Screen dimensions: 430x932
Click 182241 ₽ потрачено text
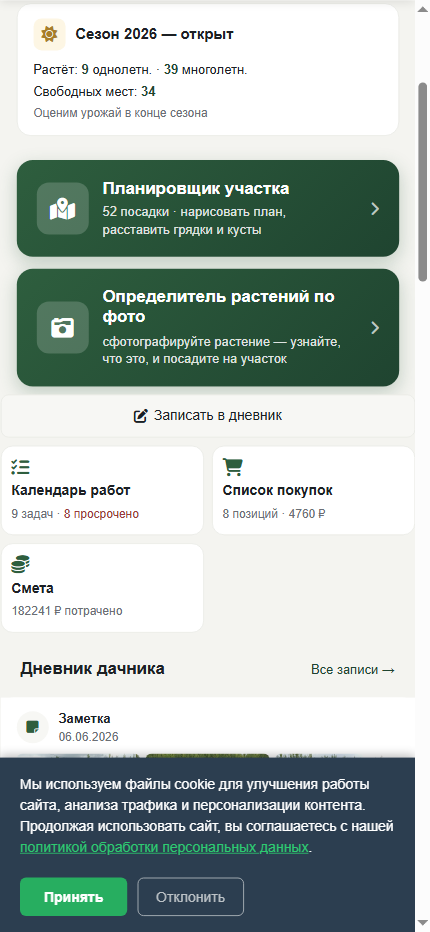click(67, 611)
